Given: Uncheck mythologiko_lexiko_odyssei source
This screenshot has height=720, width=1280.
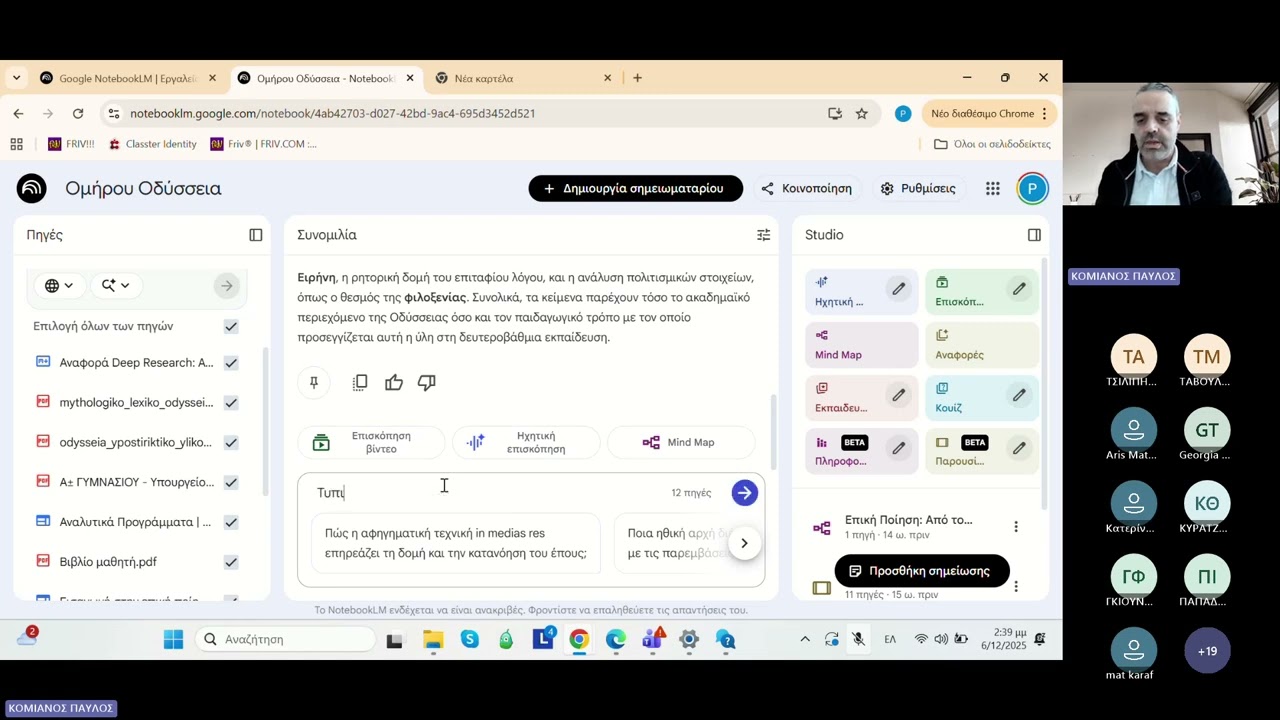Looking at the screenshot, I should click(231, 402).
